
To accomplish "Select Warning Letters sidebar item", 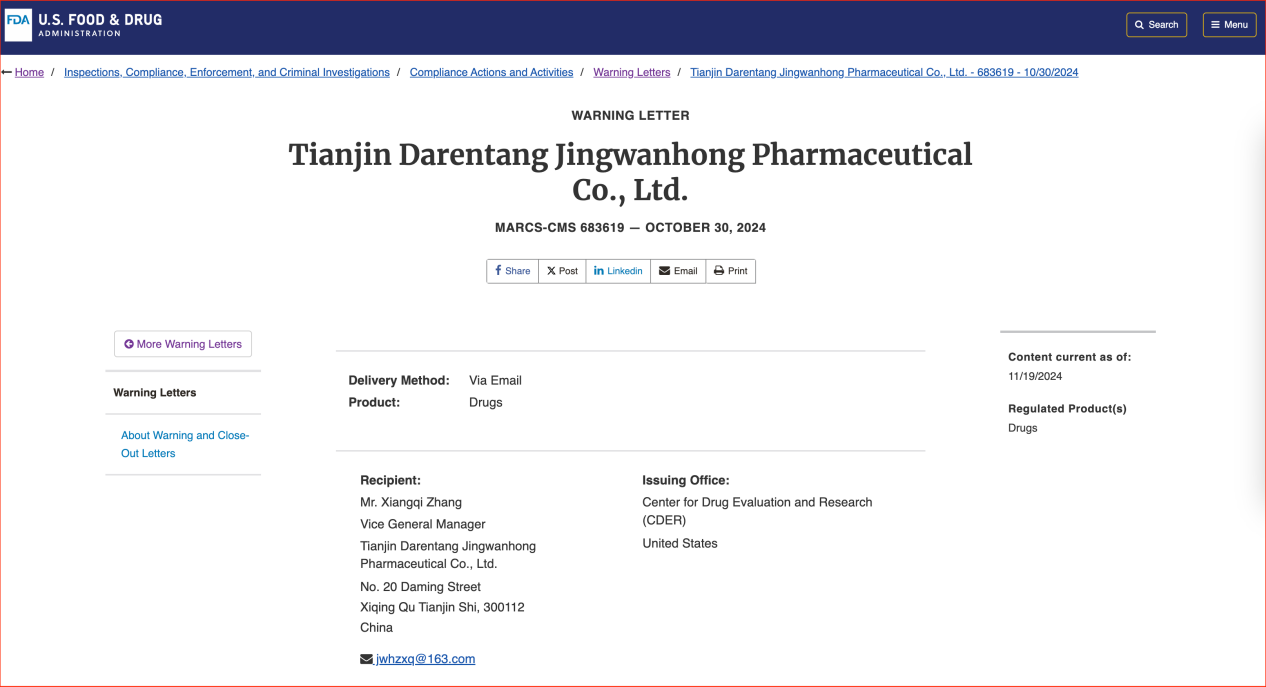I will coord(155,393).
